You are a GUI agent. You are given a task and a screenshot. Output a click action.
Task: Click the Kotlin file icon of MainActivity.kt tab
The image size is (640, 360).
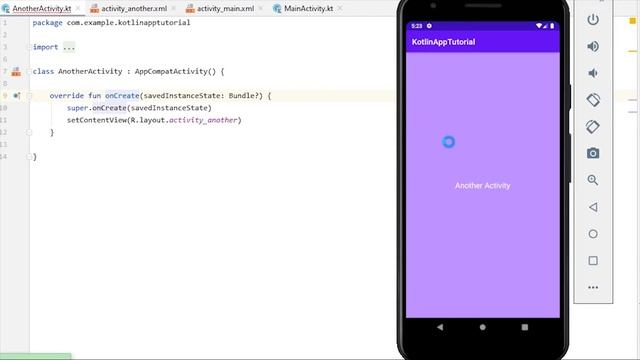(x=277, y=8)
